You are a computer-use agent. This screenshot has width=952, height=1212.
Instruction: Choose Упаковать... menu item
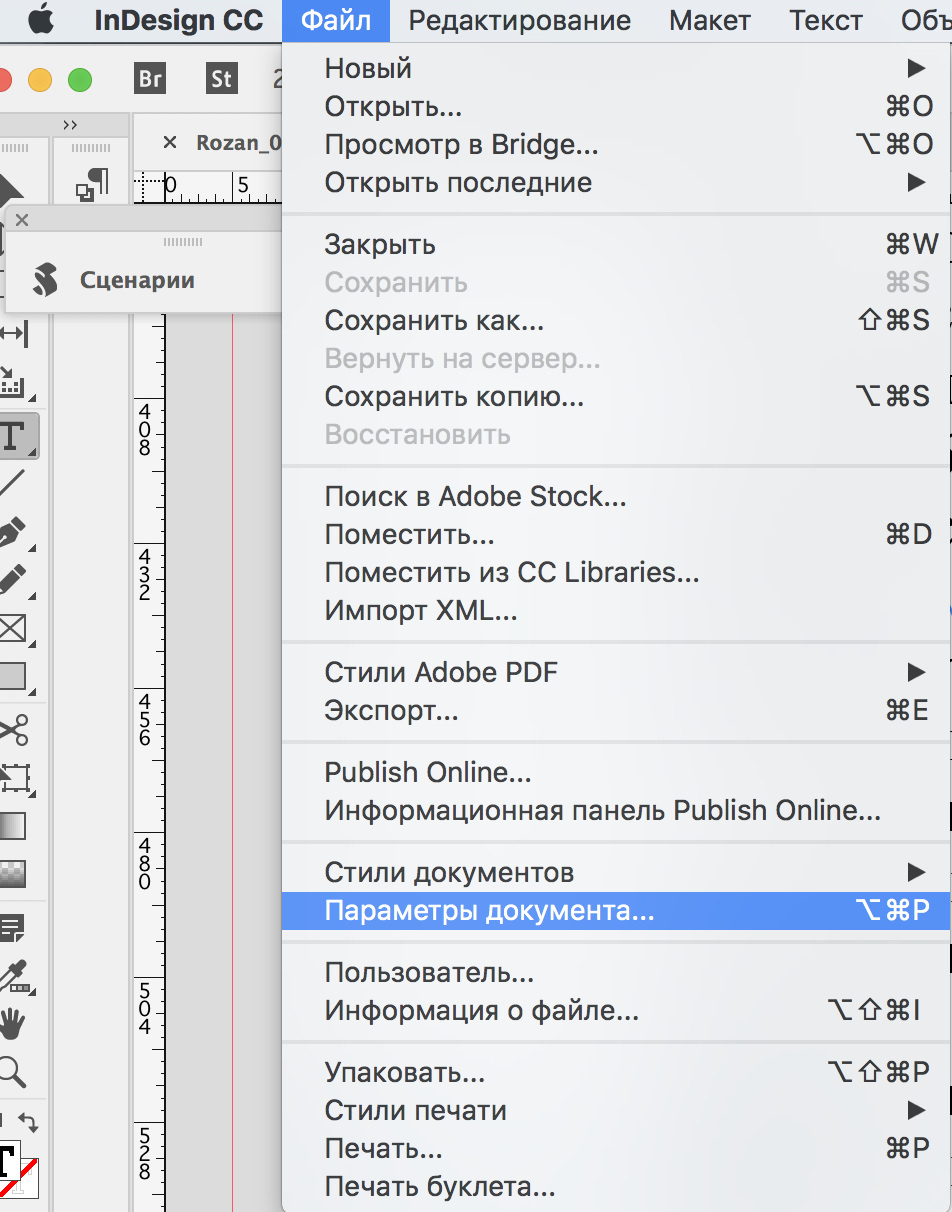point(615,1073)
